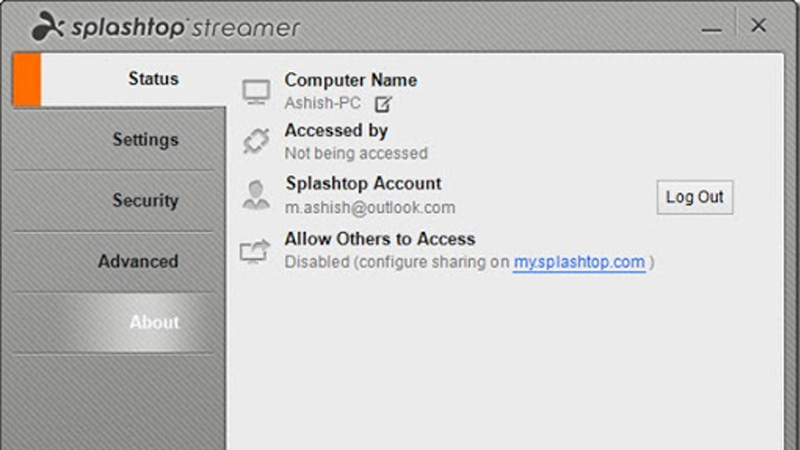Click the Splashtop logo icon in title bar

tap(48, 26)
